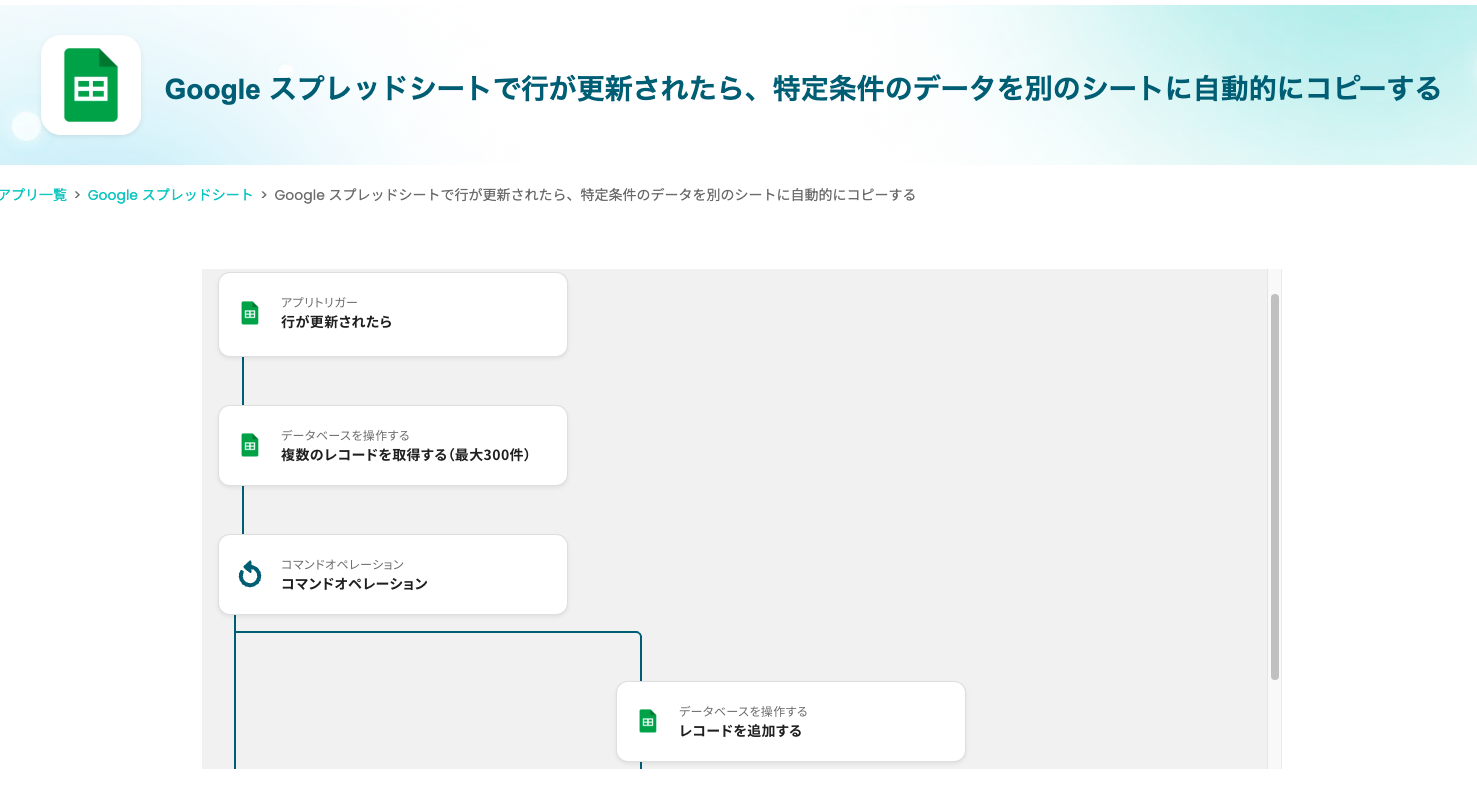Open the アプリ一覧 breadcrumb link
1477x788 pixels.
[x=33, y=195]
